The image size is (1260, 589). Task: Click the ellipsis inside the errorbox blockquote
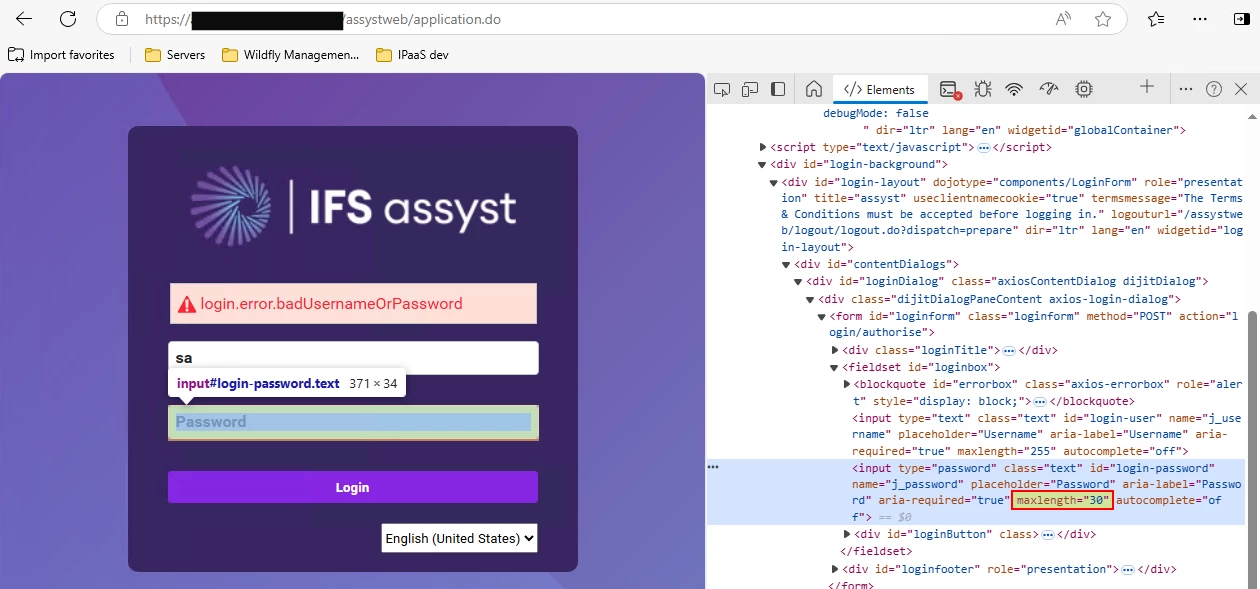coord(1040,401)
